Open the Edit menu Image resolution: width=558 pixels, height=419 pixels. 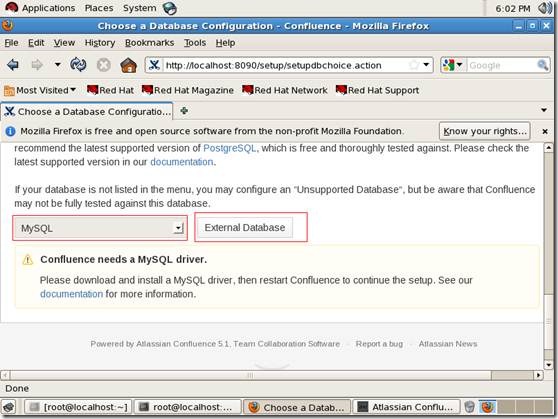tap(36, 43)
